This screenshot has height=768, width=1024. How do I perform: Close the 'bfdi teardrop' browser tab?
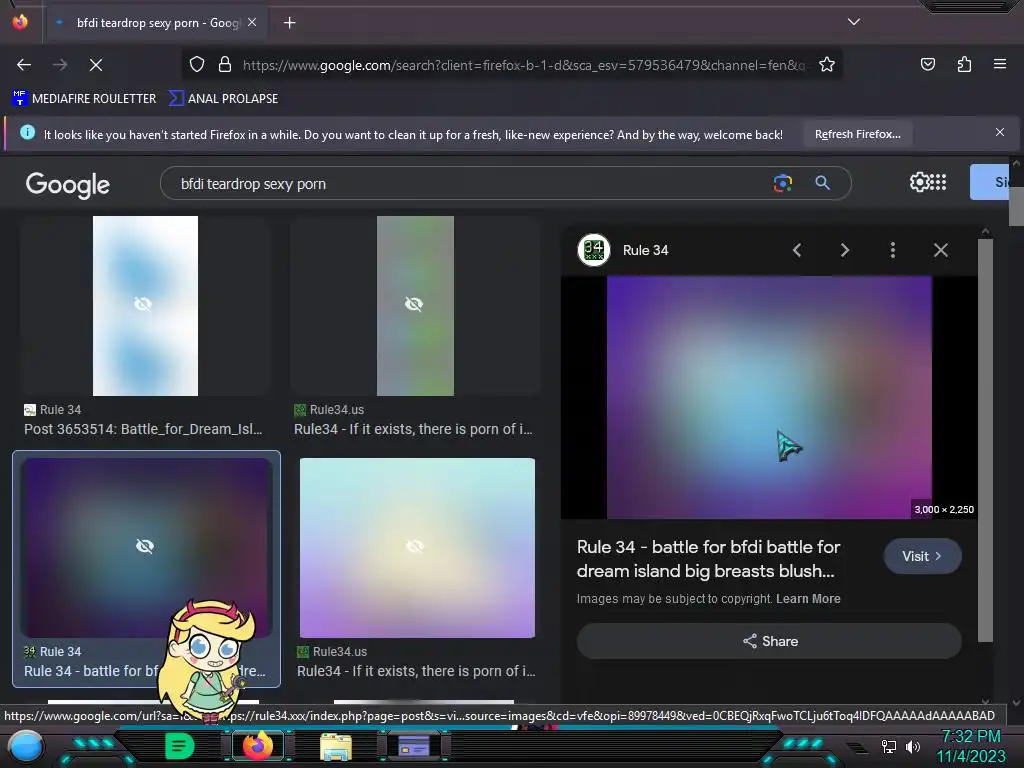click(x=252, y=22)
